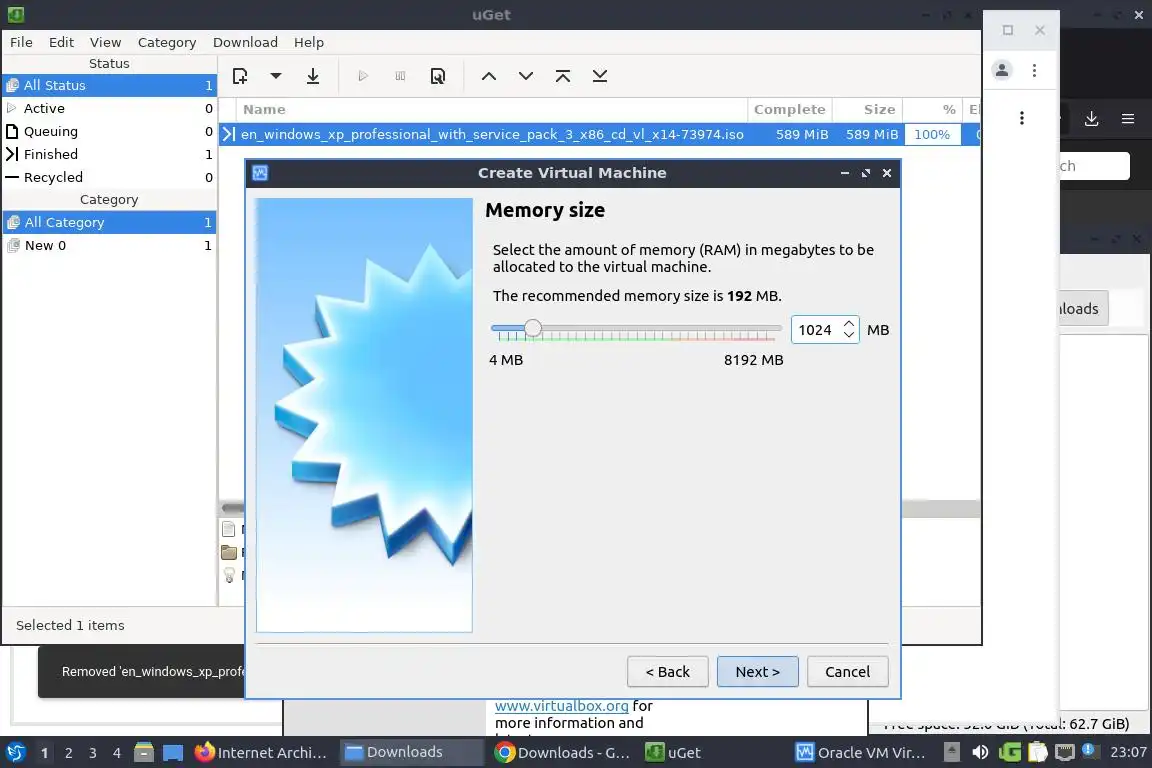
Task: Open the File menu in uGet
Action: (x=21, y=42)
